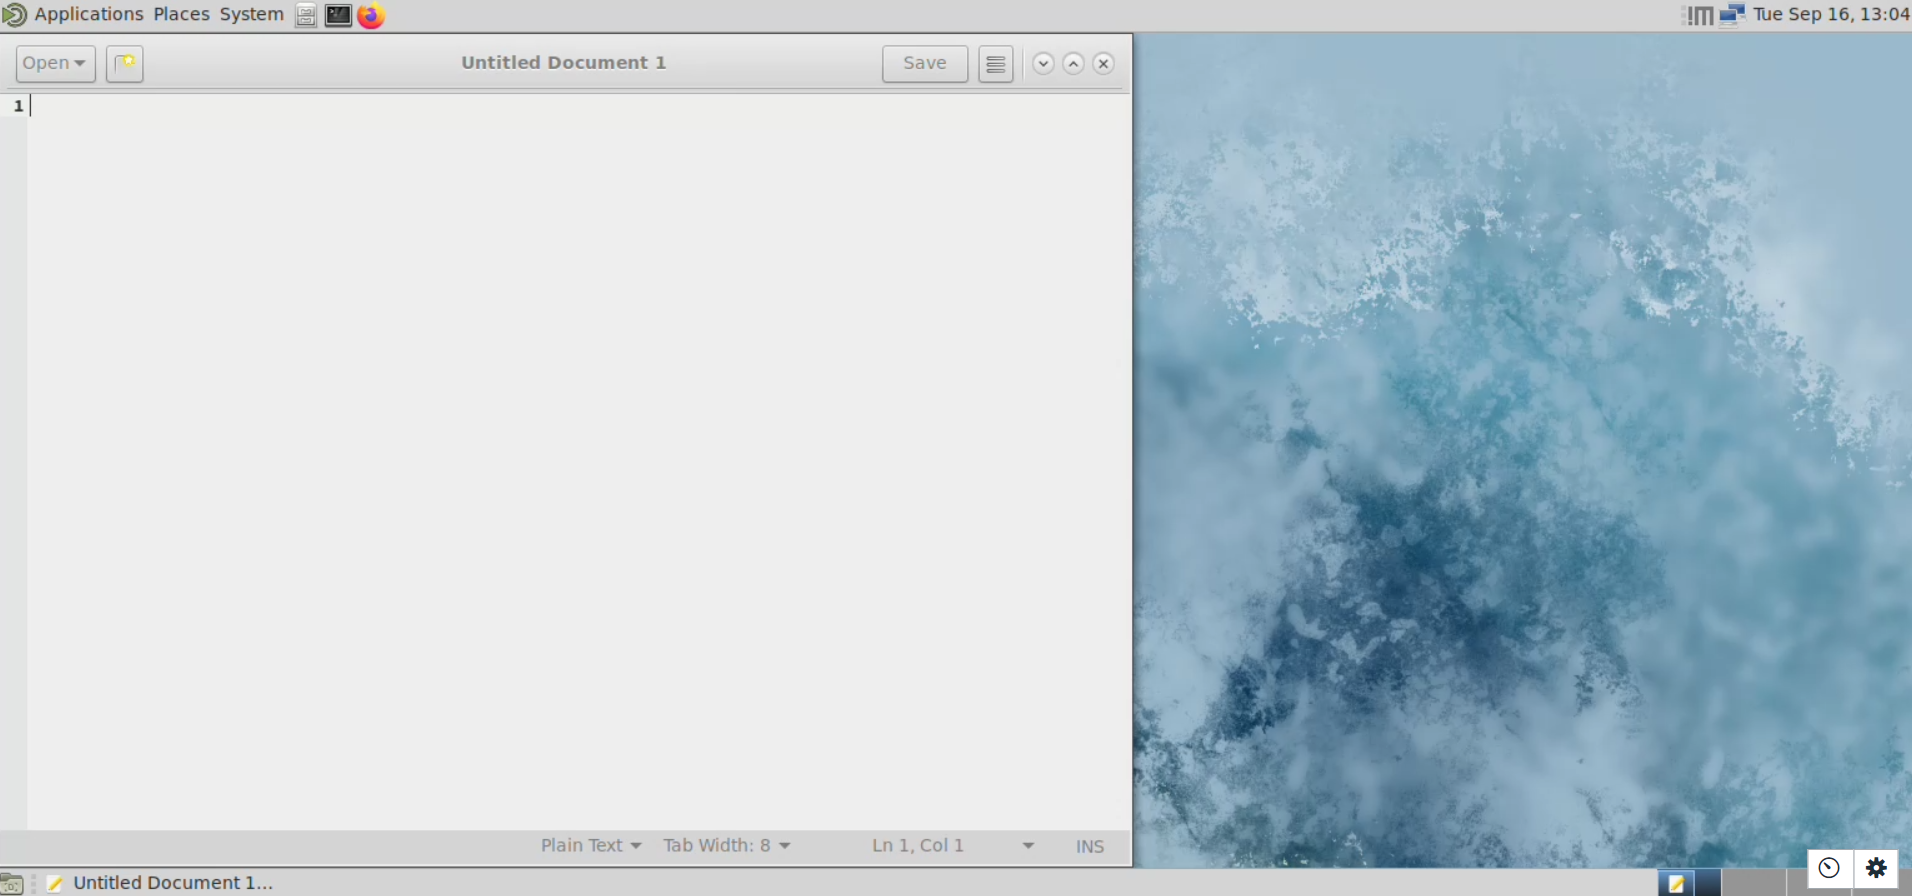This screenshot has height=896, width=1912.
Task: Expand the dropdown arrow beside Ln 1, Col 1
Action: [x=1028, y=846]
